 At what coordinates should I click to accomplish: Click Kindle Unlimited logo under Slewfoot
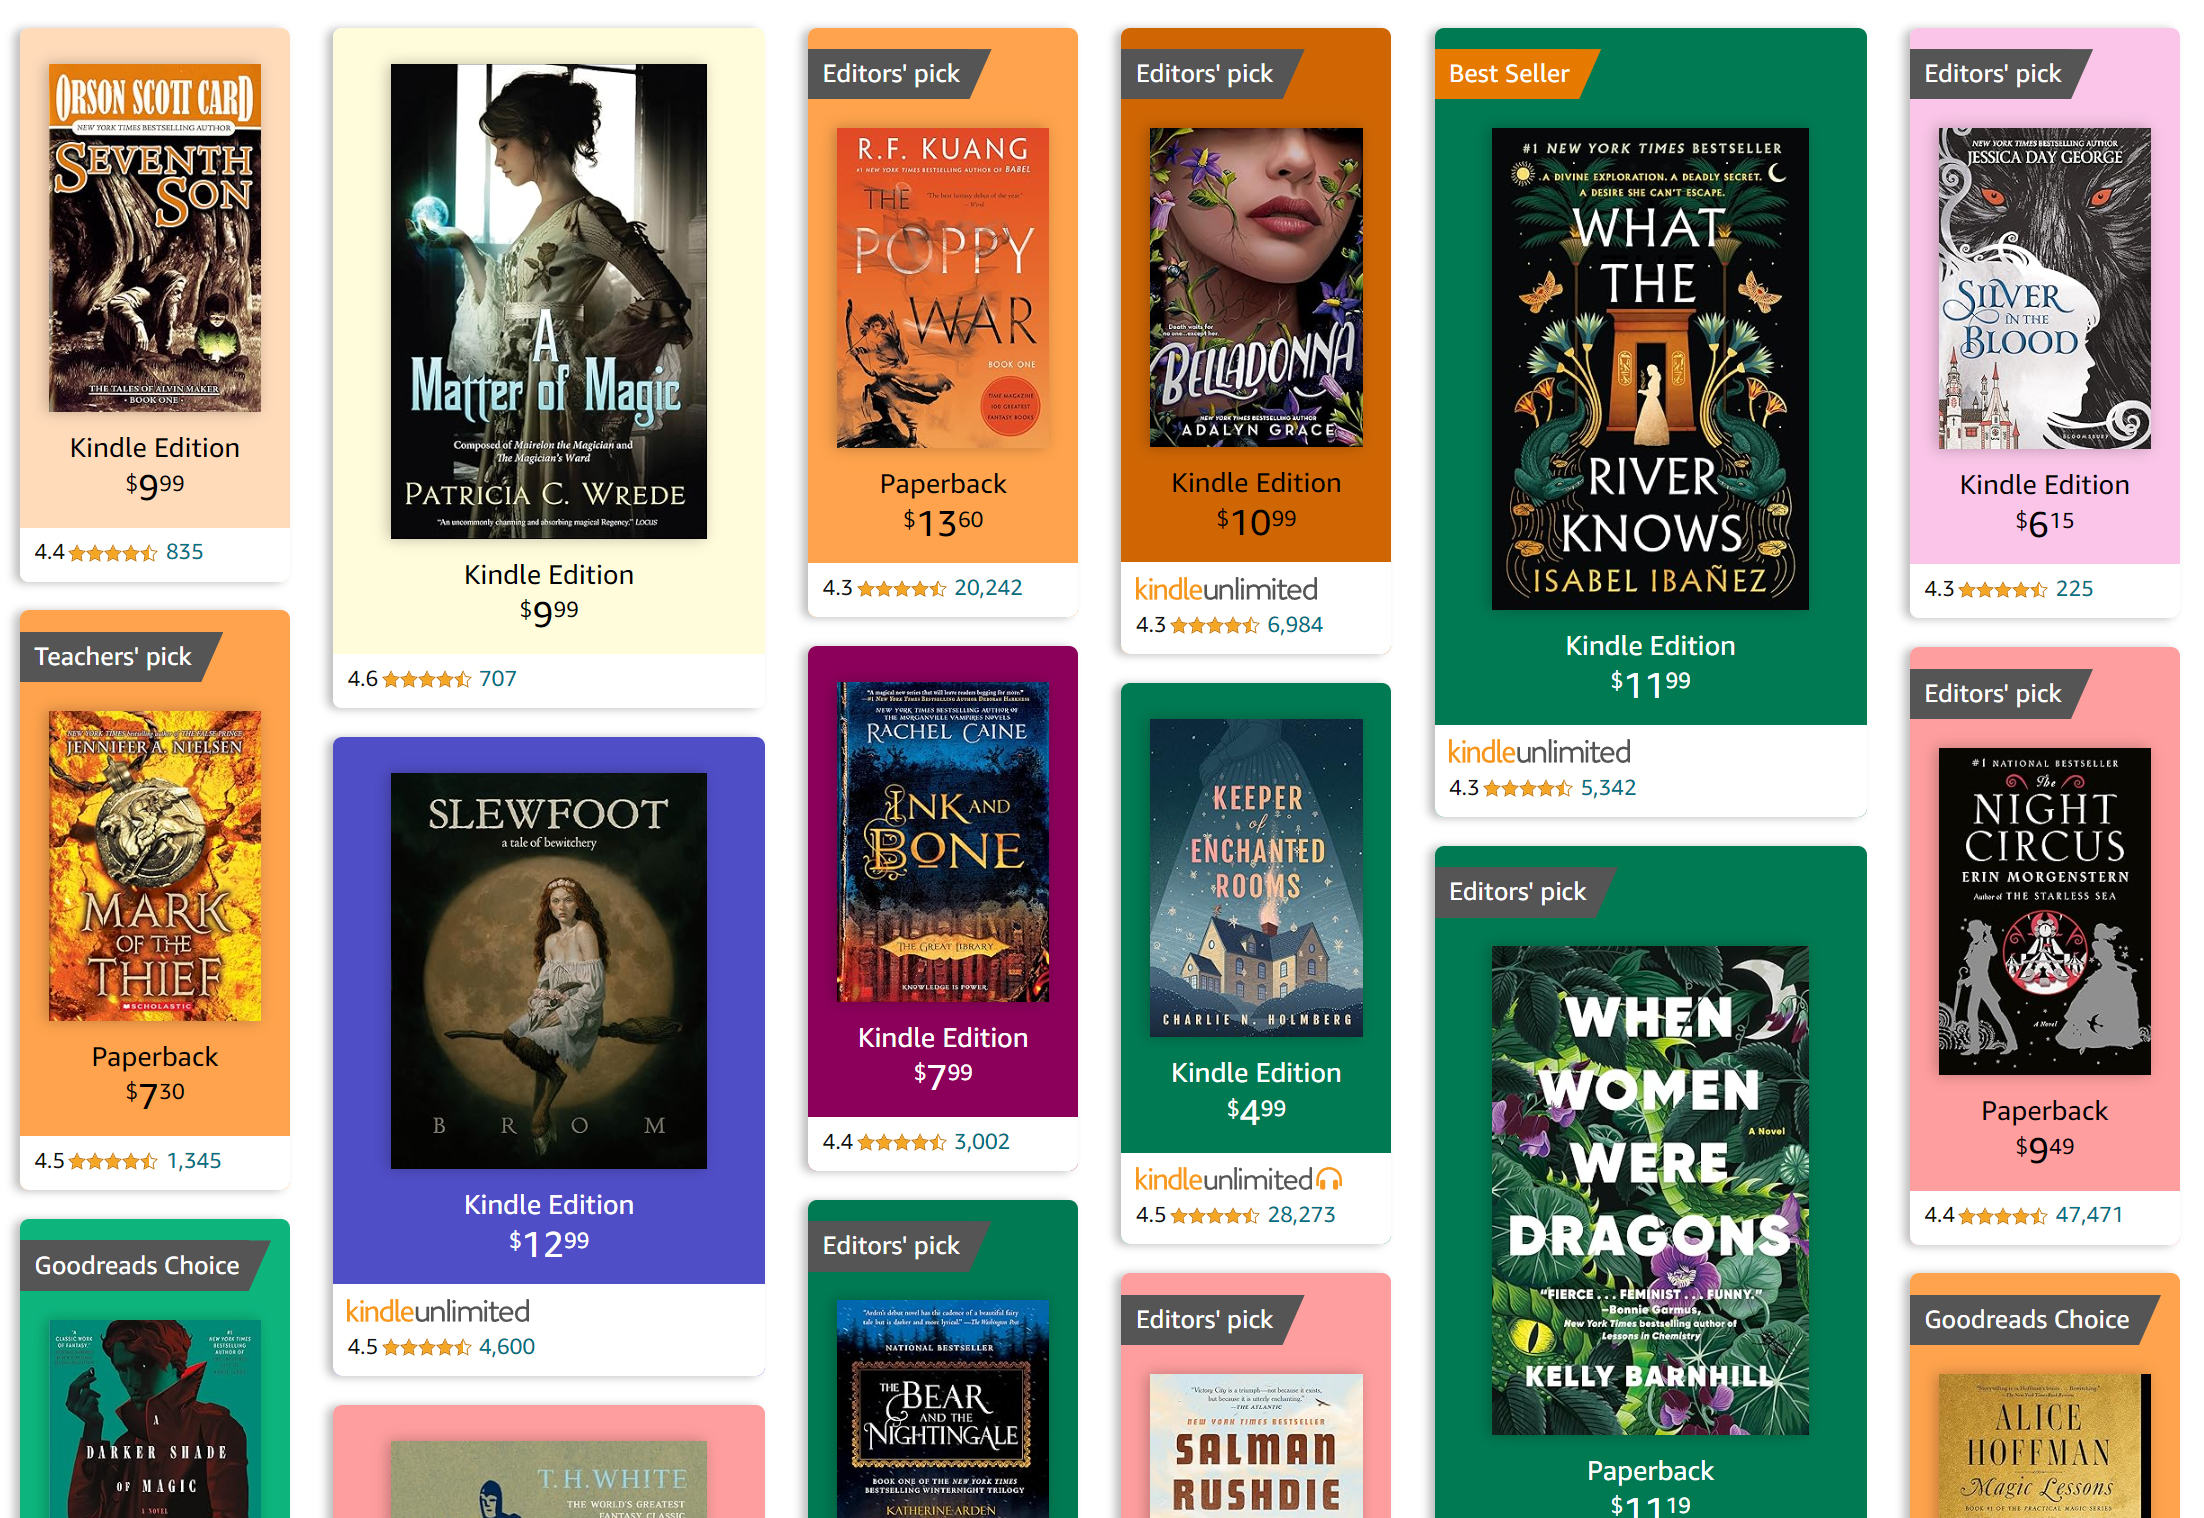[438, 1311]
